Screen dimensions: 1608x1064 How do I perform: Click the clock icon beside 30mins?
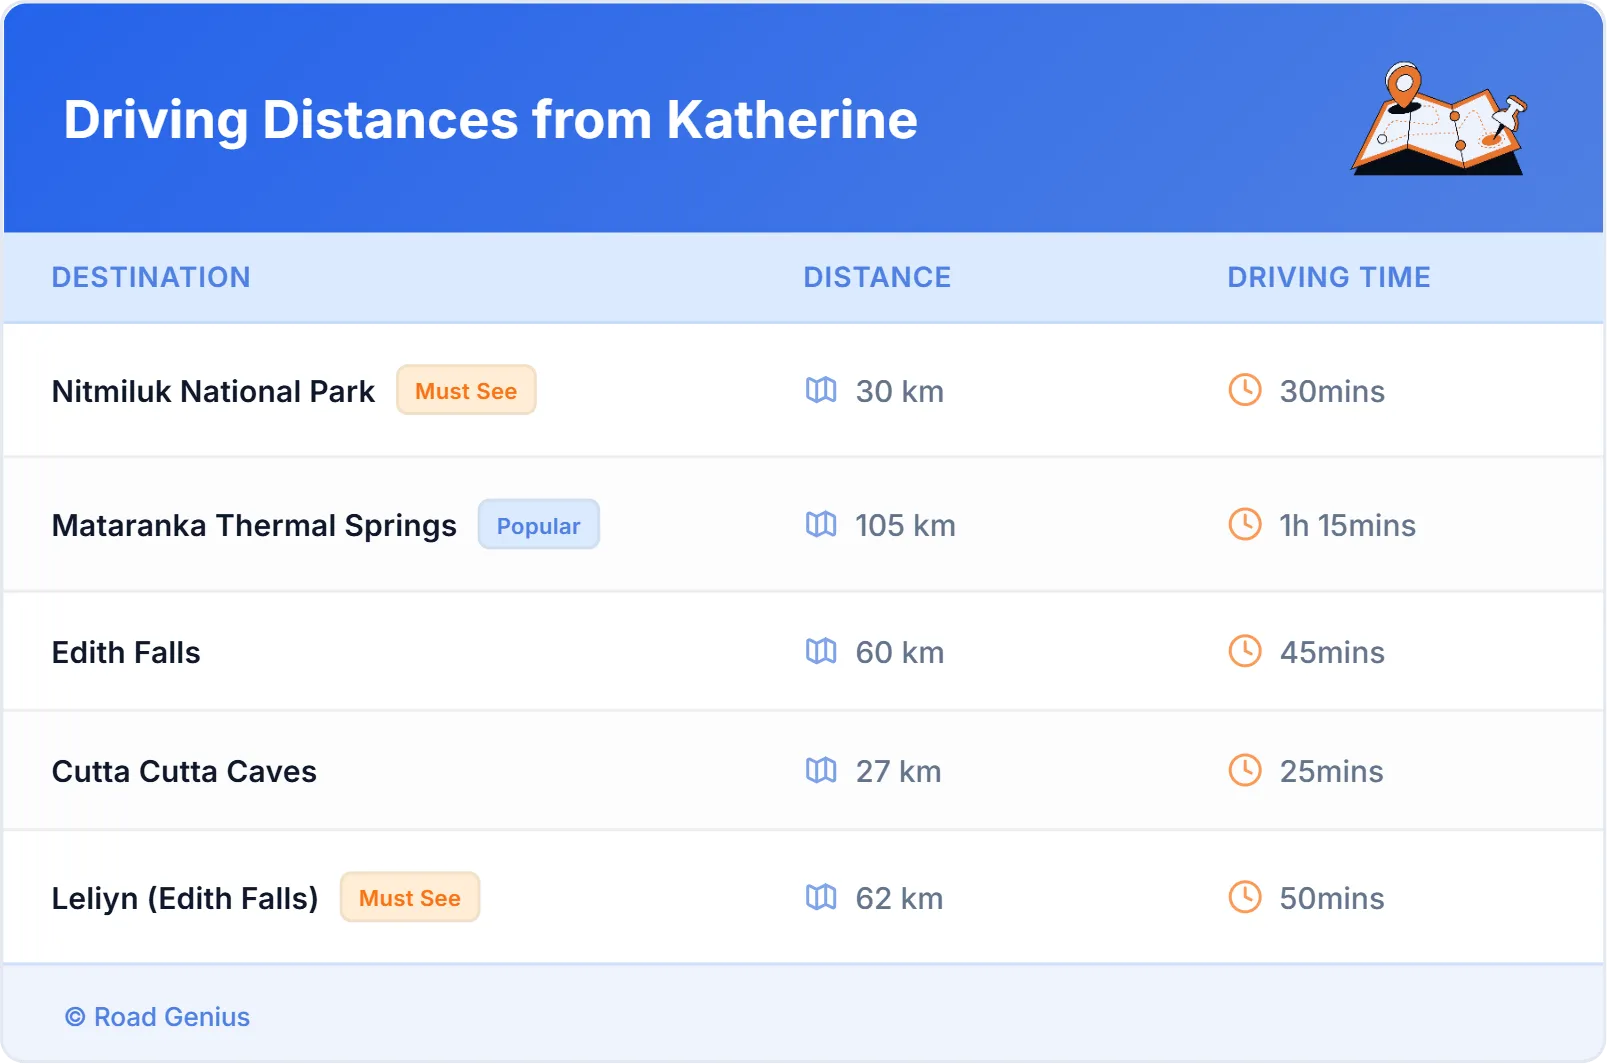click(1245, 390)
